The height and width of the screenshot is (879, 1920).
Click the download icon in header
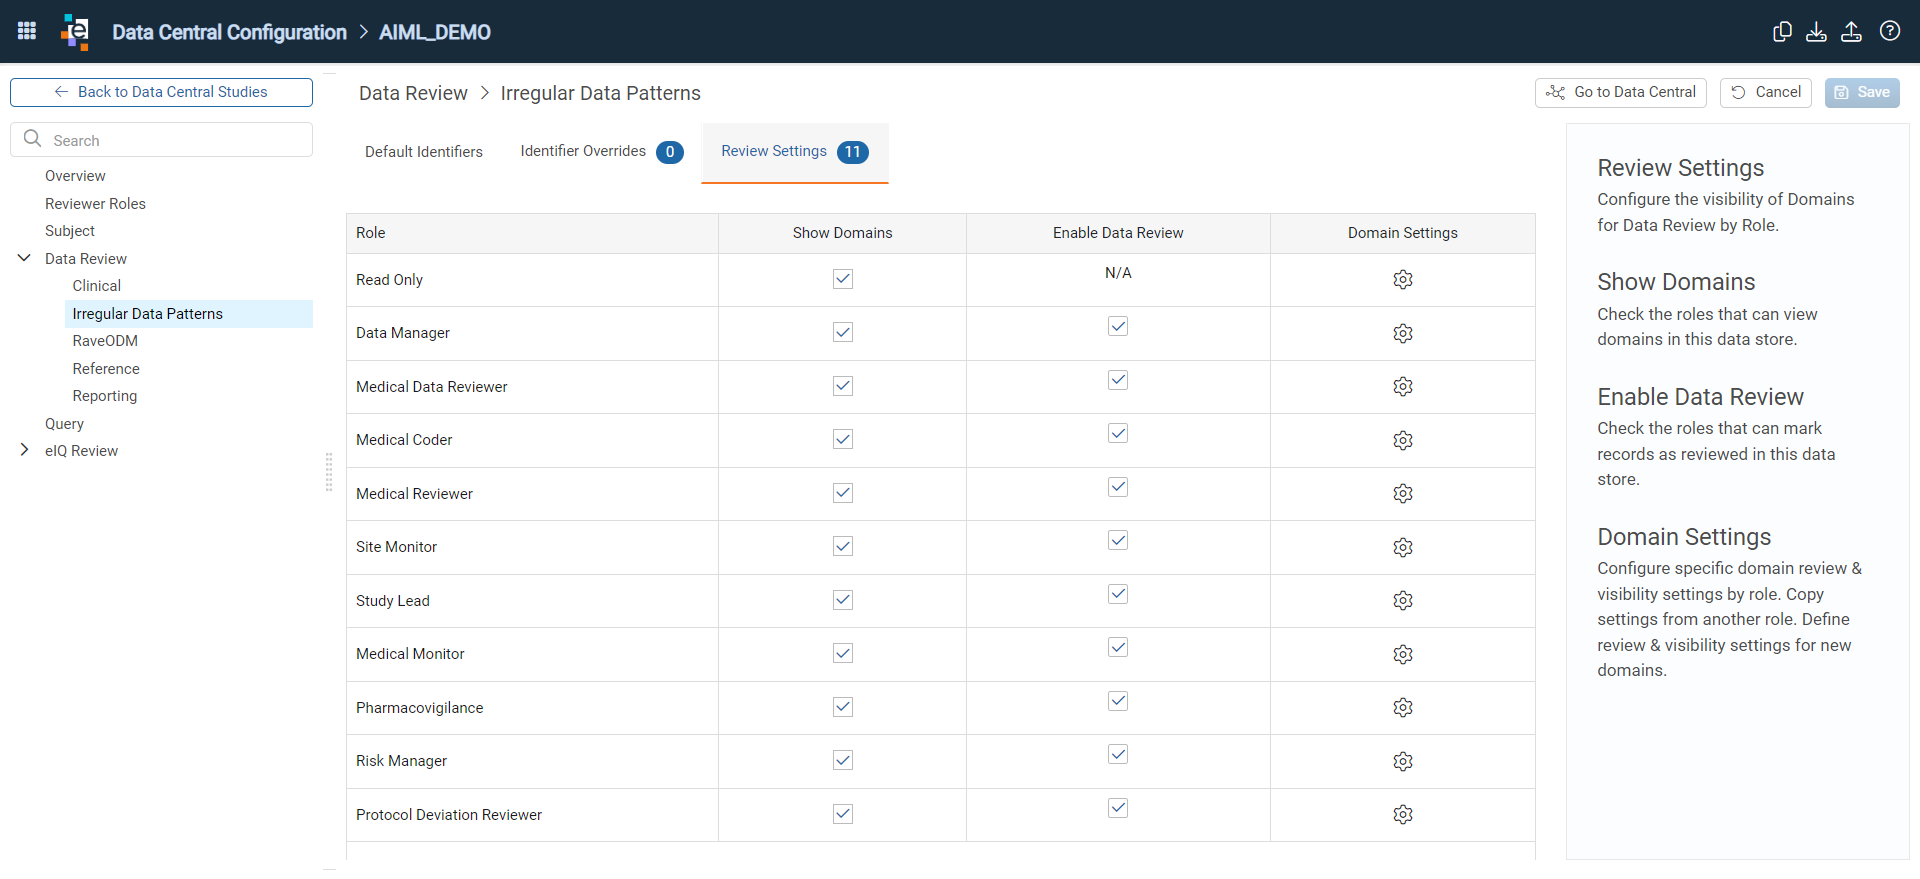coord(1817,31)
